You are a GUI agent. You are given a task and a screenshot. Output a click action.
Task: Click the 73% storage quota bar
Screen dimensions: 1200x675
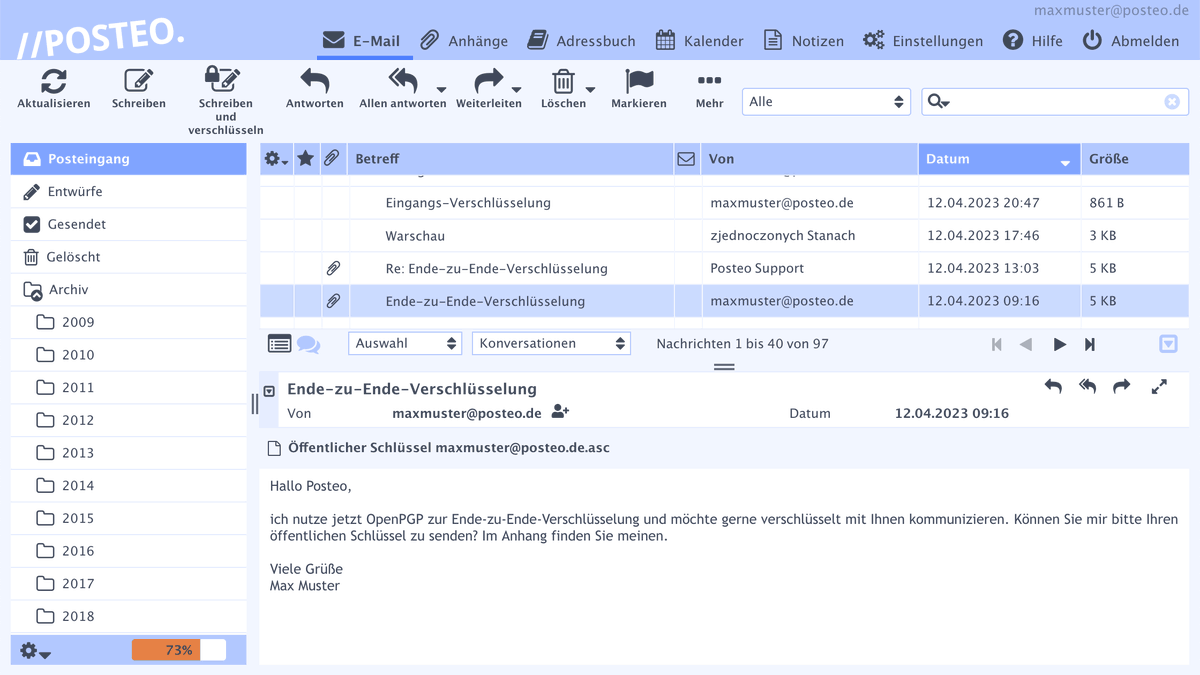[179, 650]
